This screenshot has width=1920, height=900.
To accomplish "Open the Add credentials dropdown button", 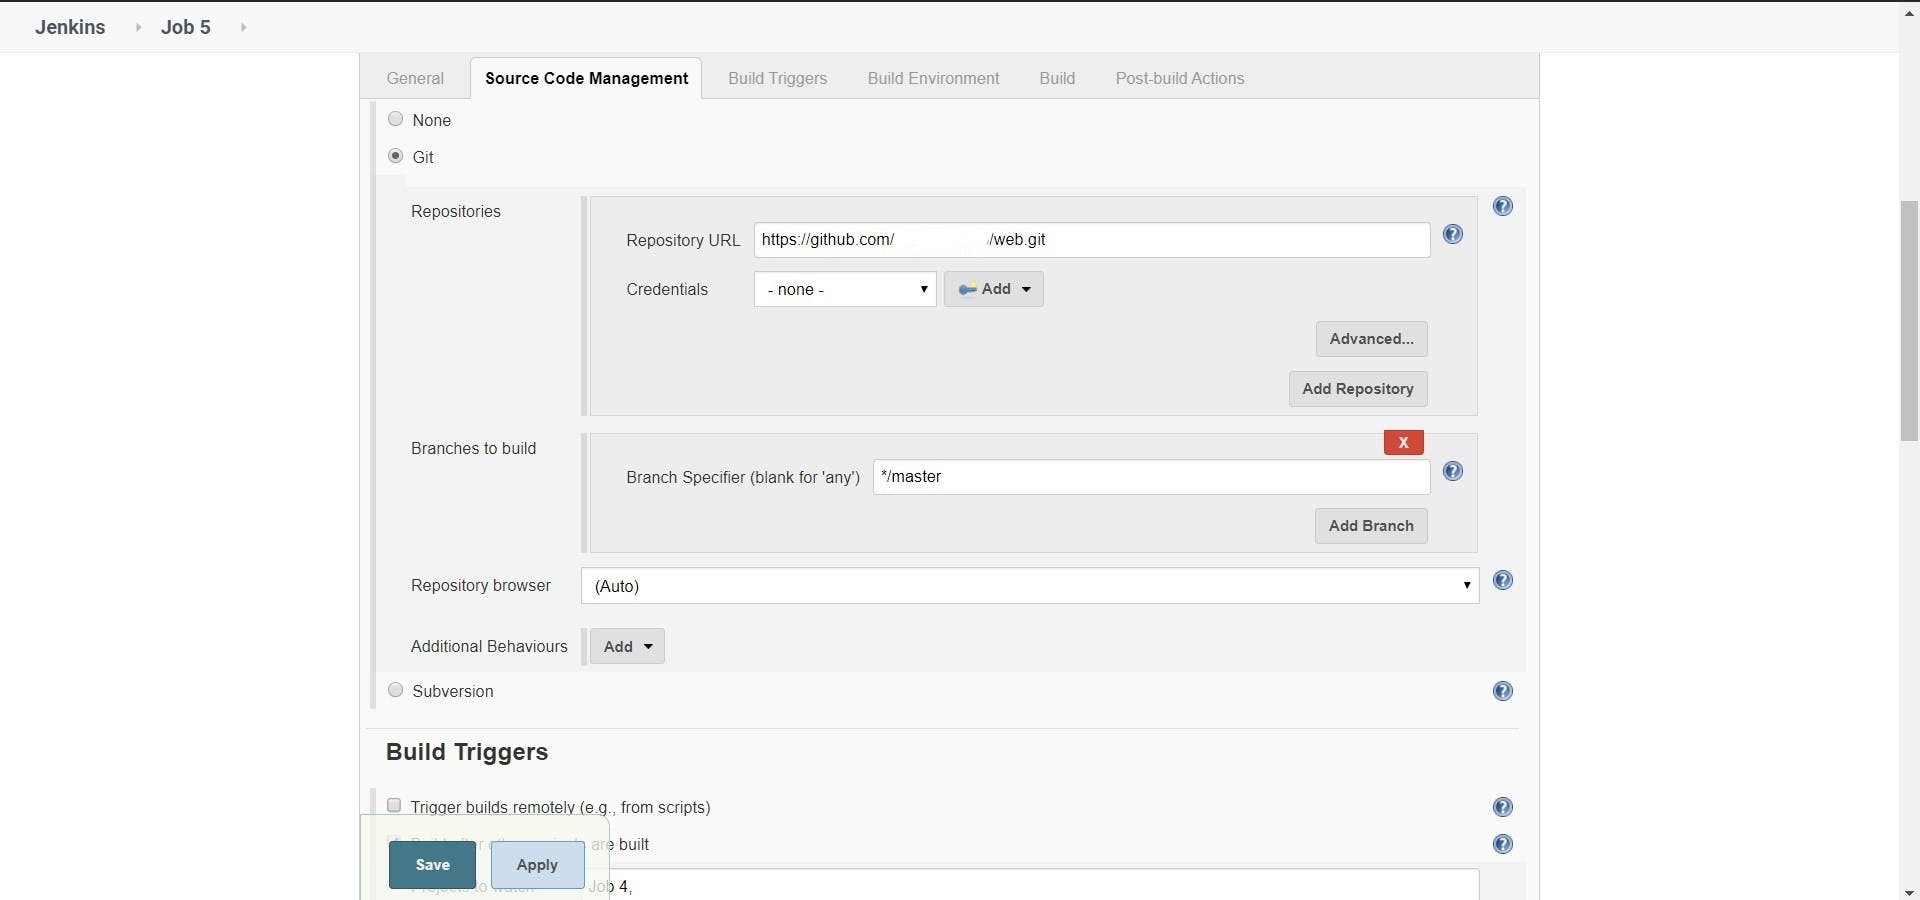I will 994,289.
